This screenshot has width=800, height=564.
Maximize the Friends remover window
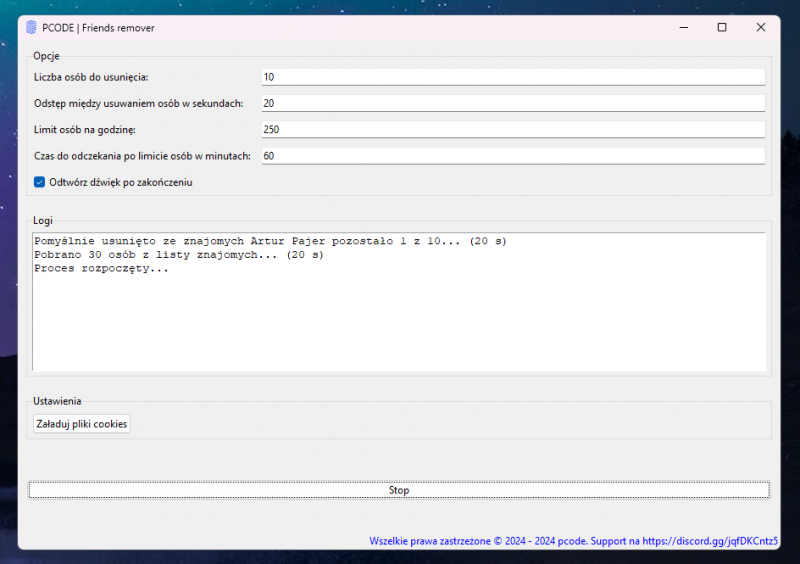click(x=722, y=27)
